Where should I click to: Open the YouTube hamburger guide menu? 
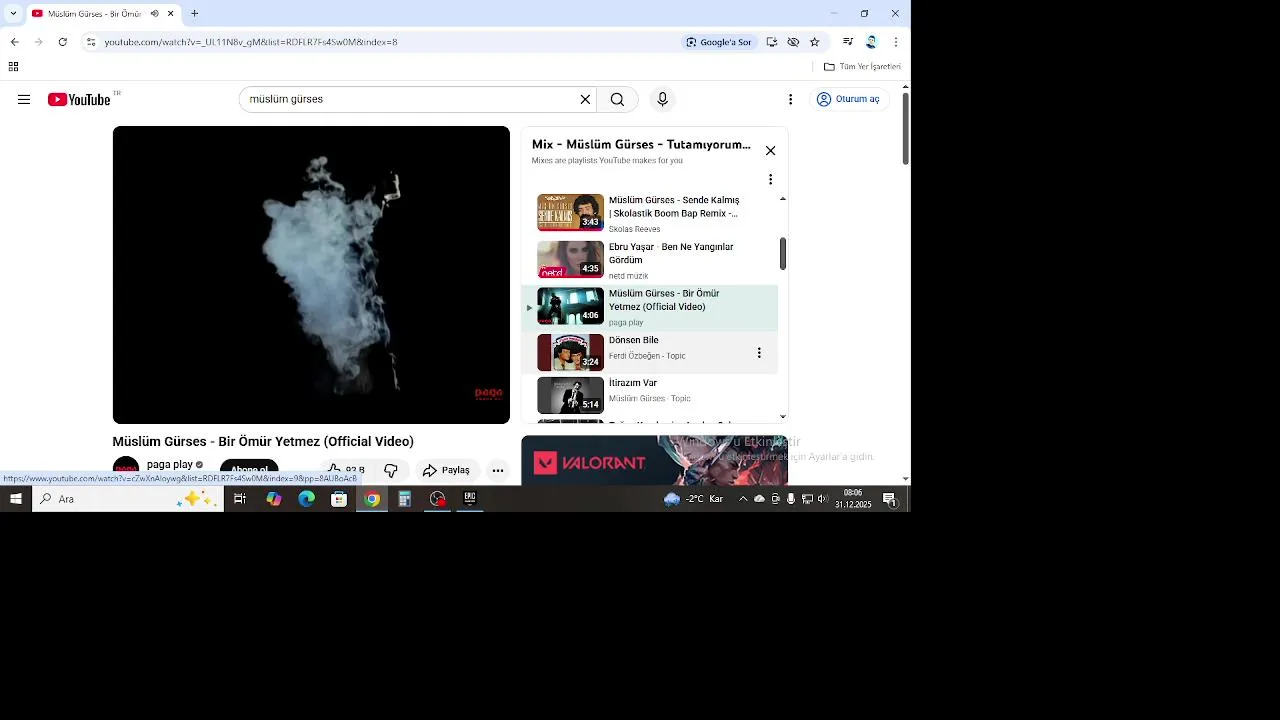[24, 100]
